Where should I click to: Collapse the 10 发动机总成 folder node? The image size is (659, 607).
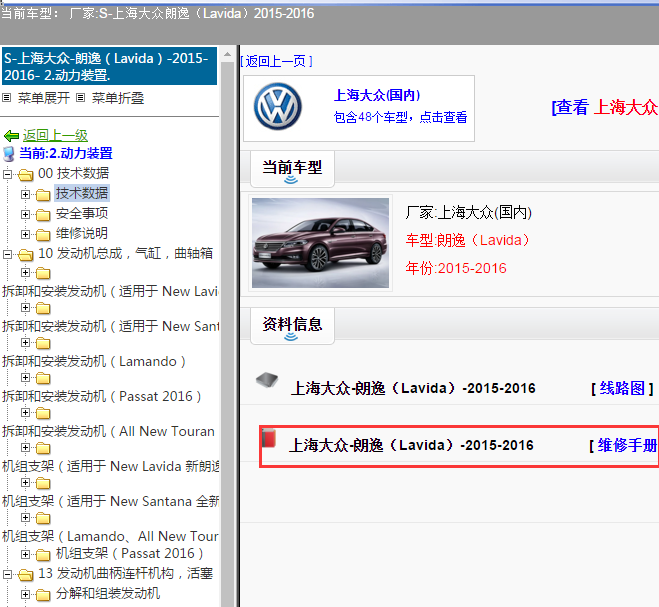click(x=7, y=254)
